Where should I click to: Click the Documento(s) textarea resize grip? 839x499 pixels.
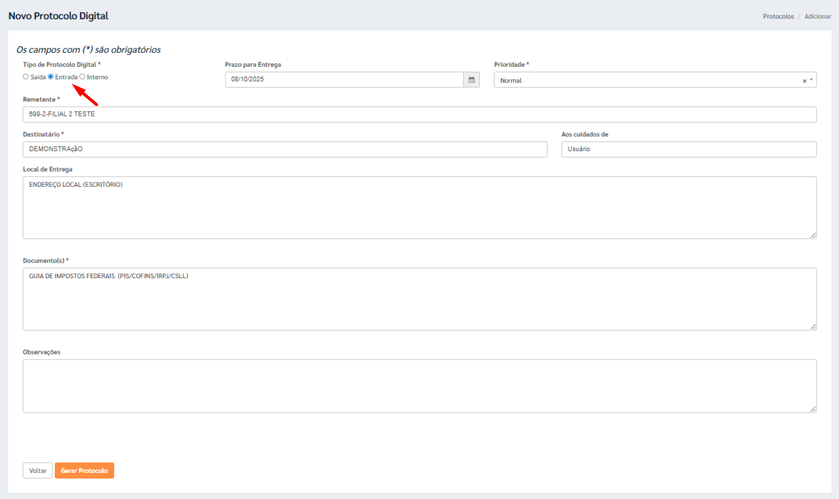(x=813, y=326)
